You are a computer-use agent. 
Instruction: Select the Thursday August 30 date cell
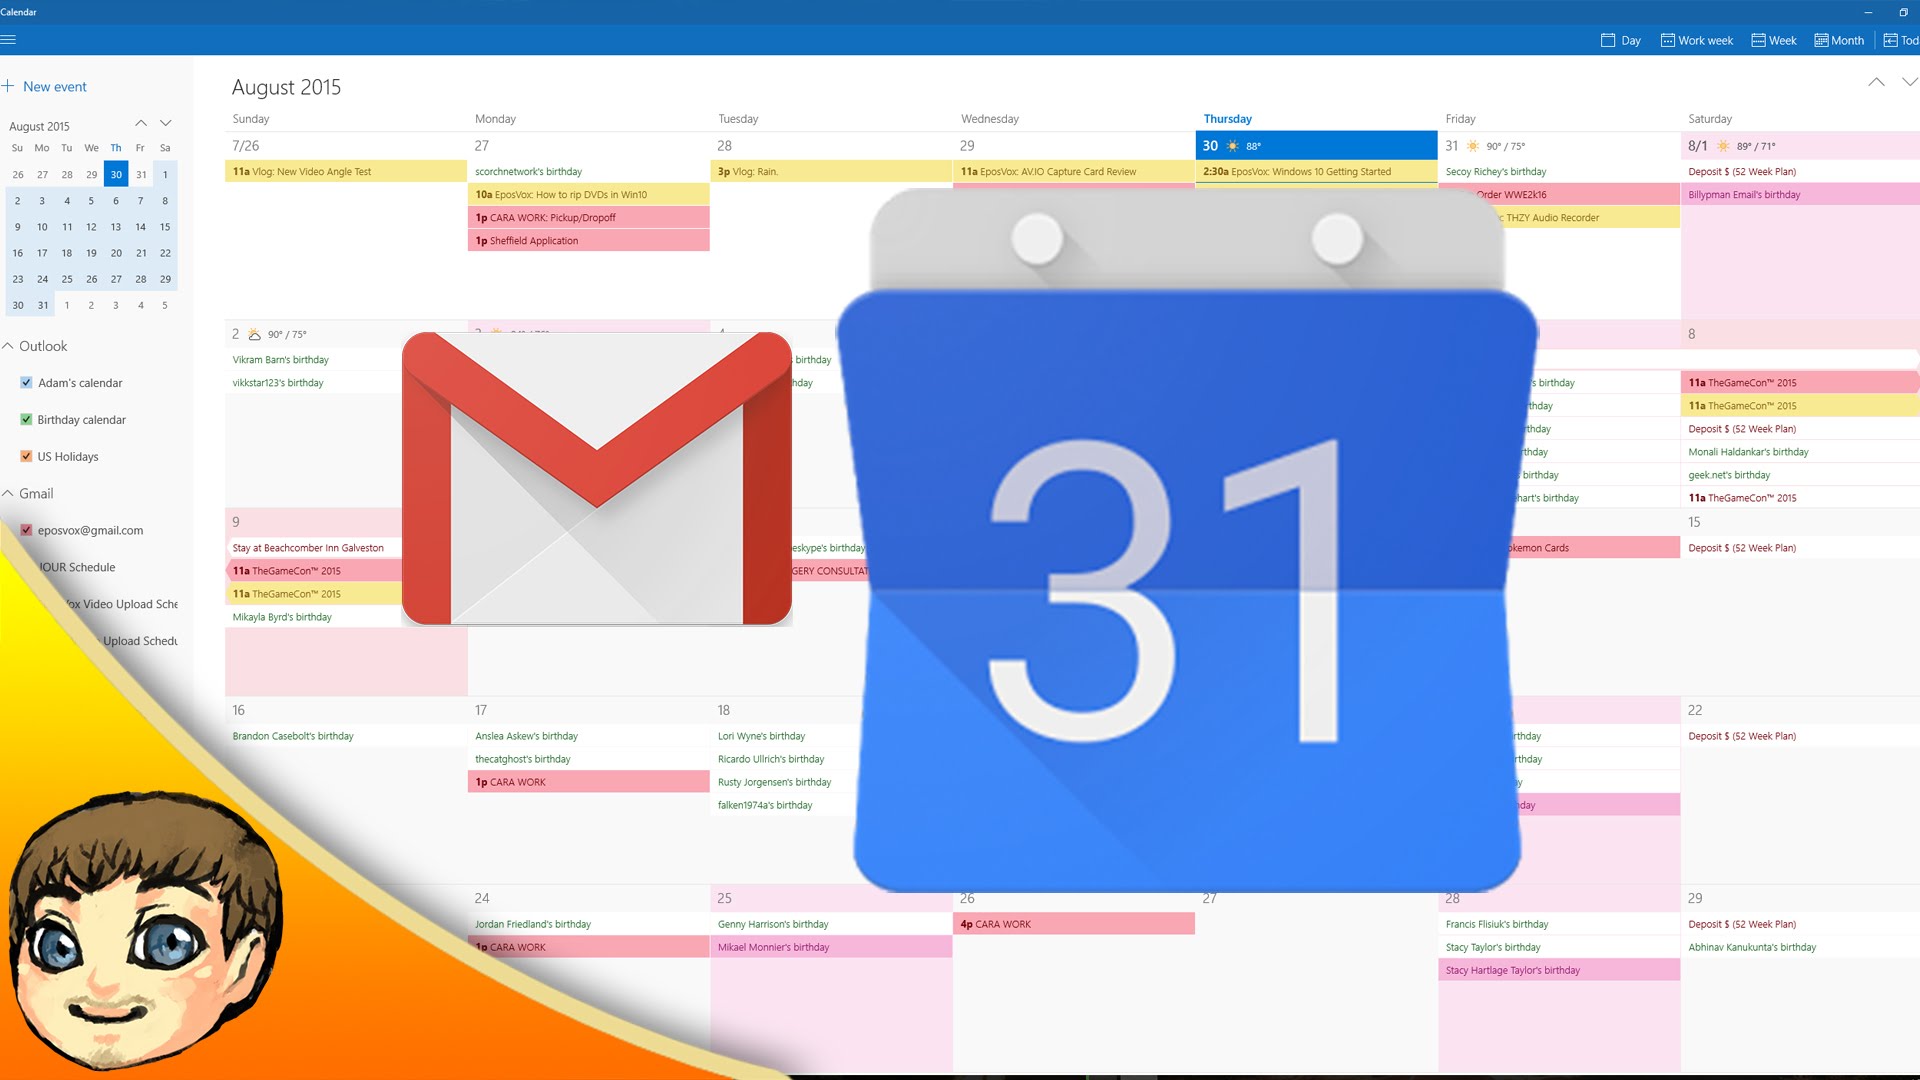[x=1315, y=145]
